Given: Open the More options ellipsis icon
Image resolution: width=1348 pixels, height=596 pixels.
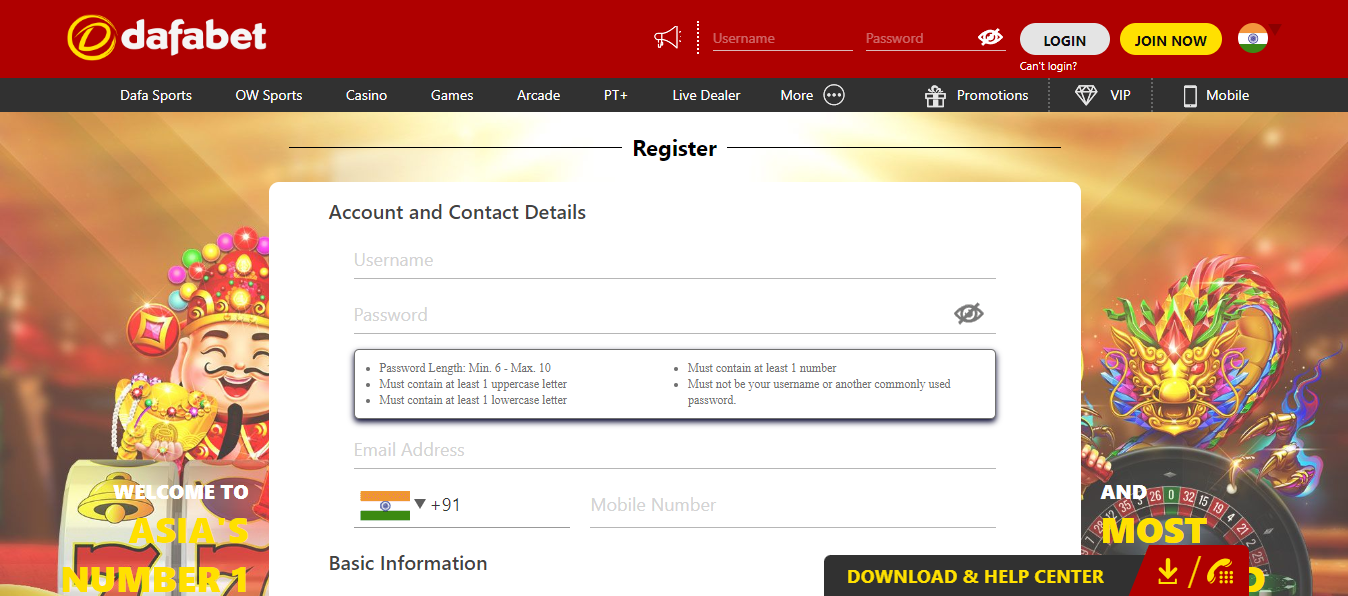Looking at the screenshot, I should coord(835,94).
